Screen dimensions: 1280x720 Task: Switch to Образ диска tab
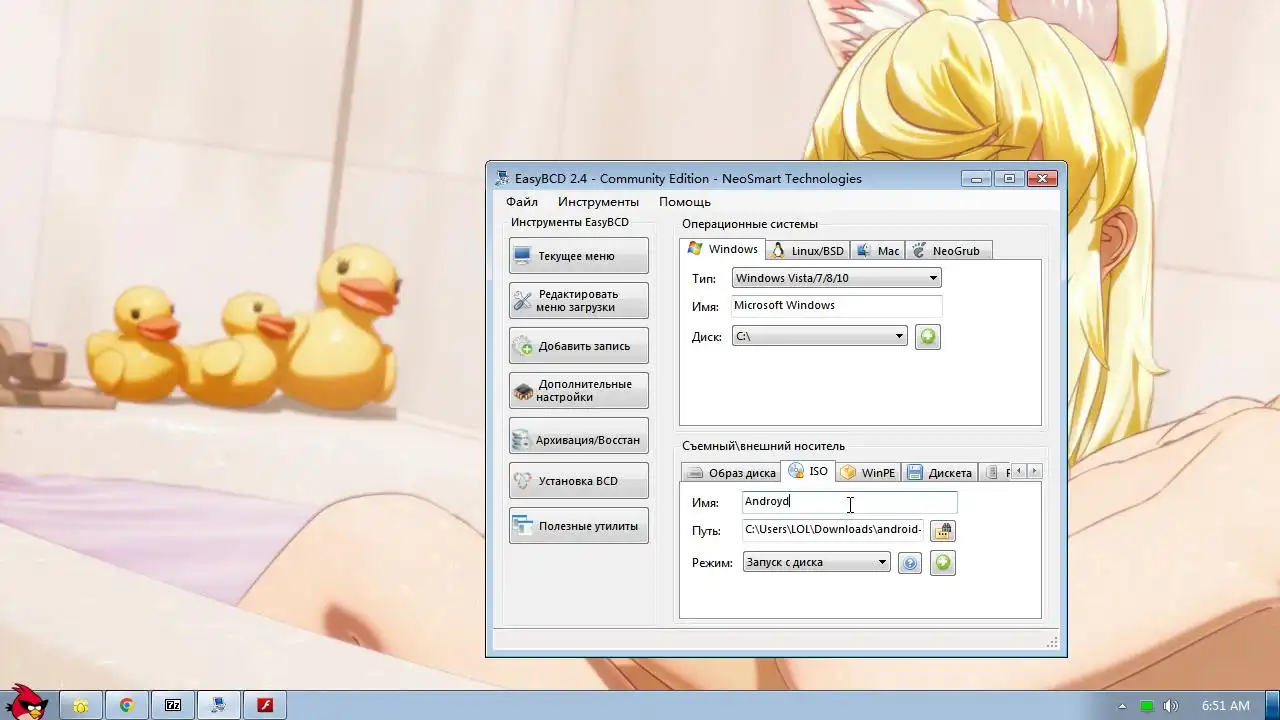coord(731,473)
